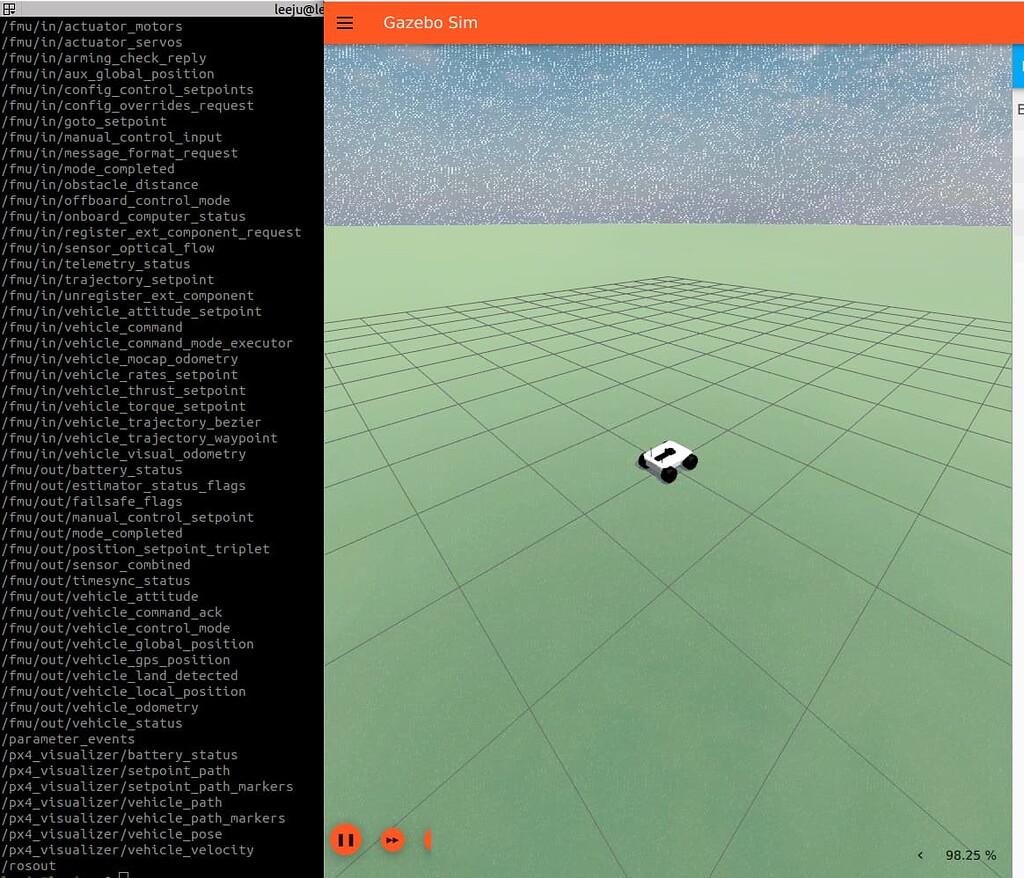Pause the running simulation
The image size is (1024, 878).
click(x=345, y=840)
